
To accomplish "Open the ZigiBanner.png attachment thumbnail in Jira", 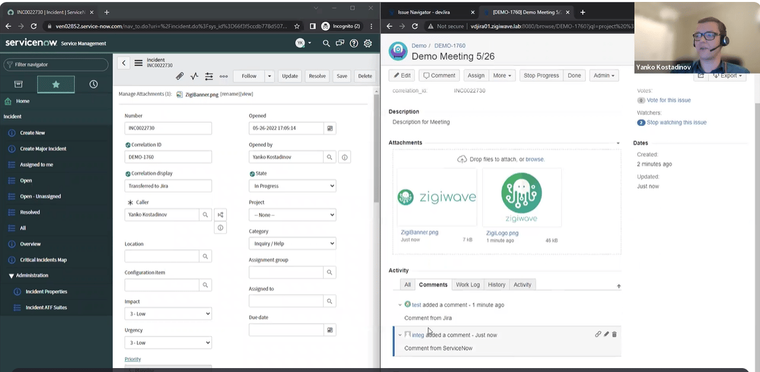I will [437, 197].
